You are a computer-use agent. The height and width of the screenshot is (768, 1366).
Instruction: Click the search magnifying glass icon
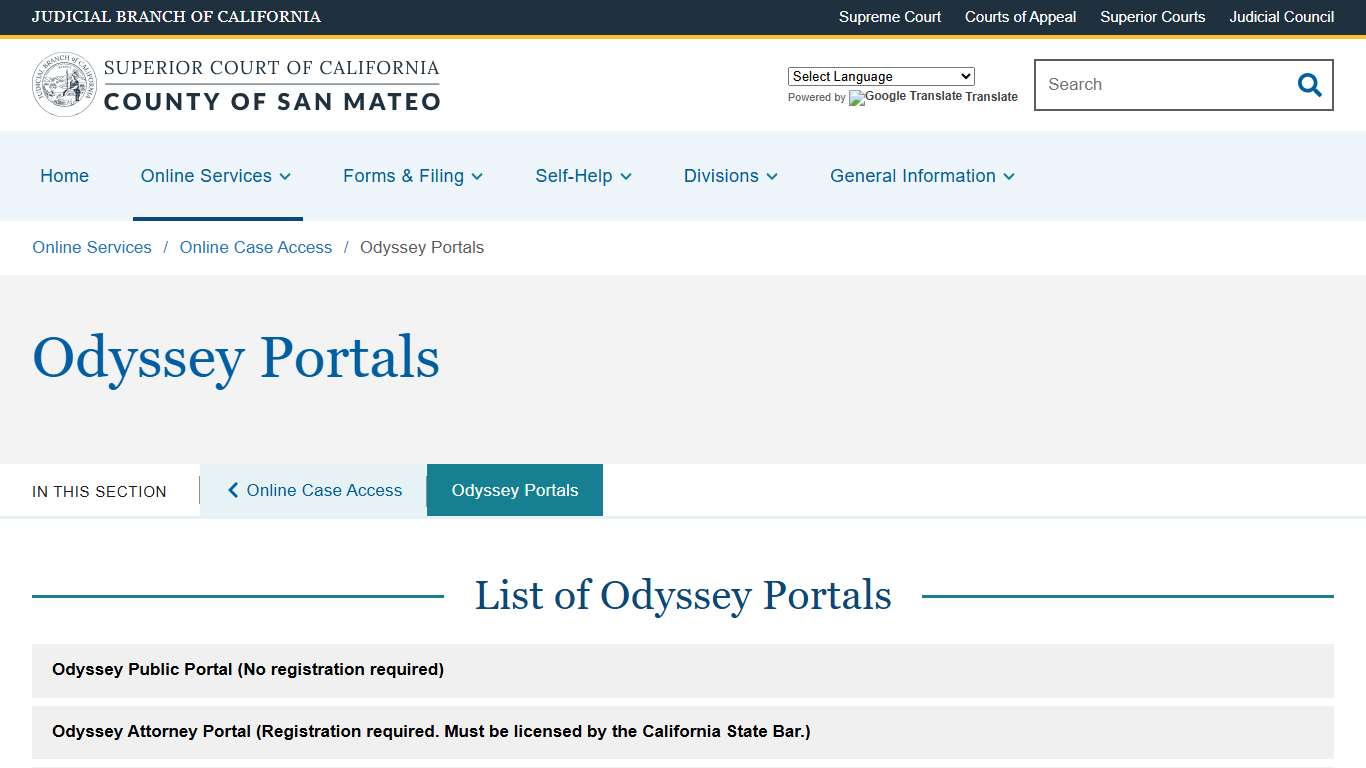1309,85
